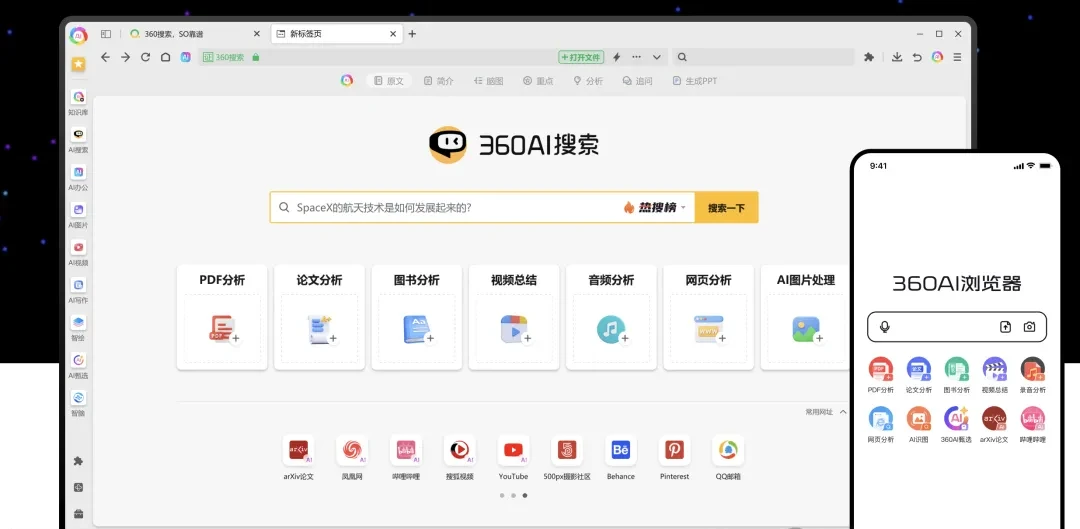Select the 分析 view tab
Viewport: 1080px width, 529px height.
[x=588, y=81]
